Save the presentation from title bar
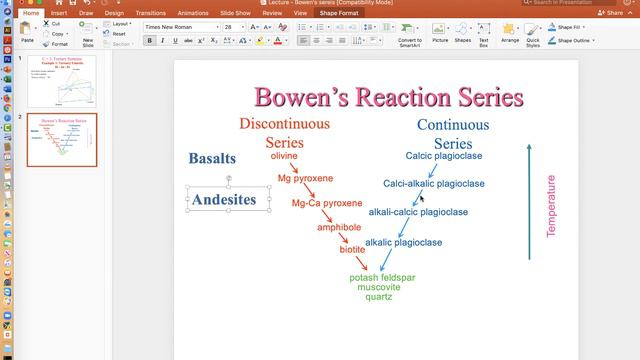This screenshot has height=360, width=640. click(73, 2)
